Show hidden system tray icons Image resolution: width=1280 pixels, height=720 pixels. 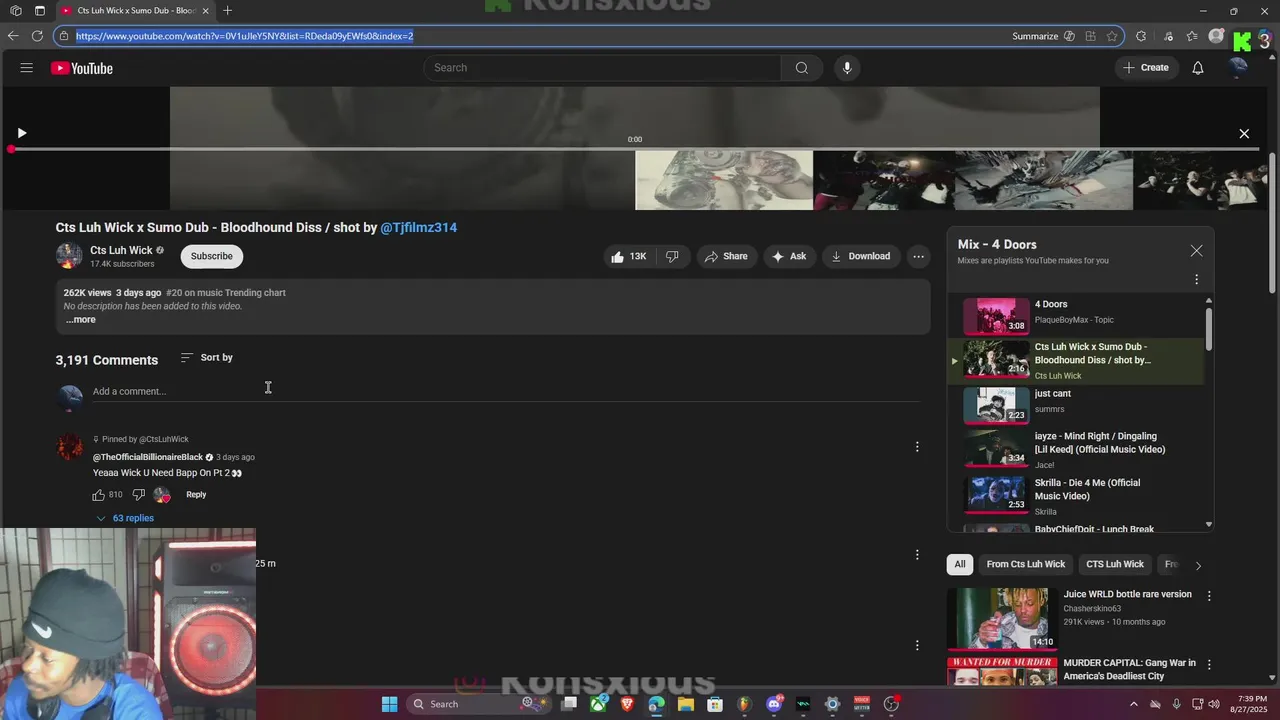tap(1133, 704)
